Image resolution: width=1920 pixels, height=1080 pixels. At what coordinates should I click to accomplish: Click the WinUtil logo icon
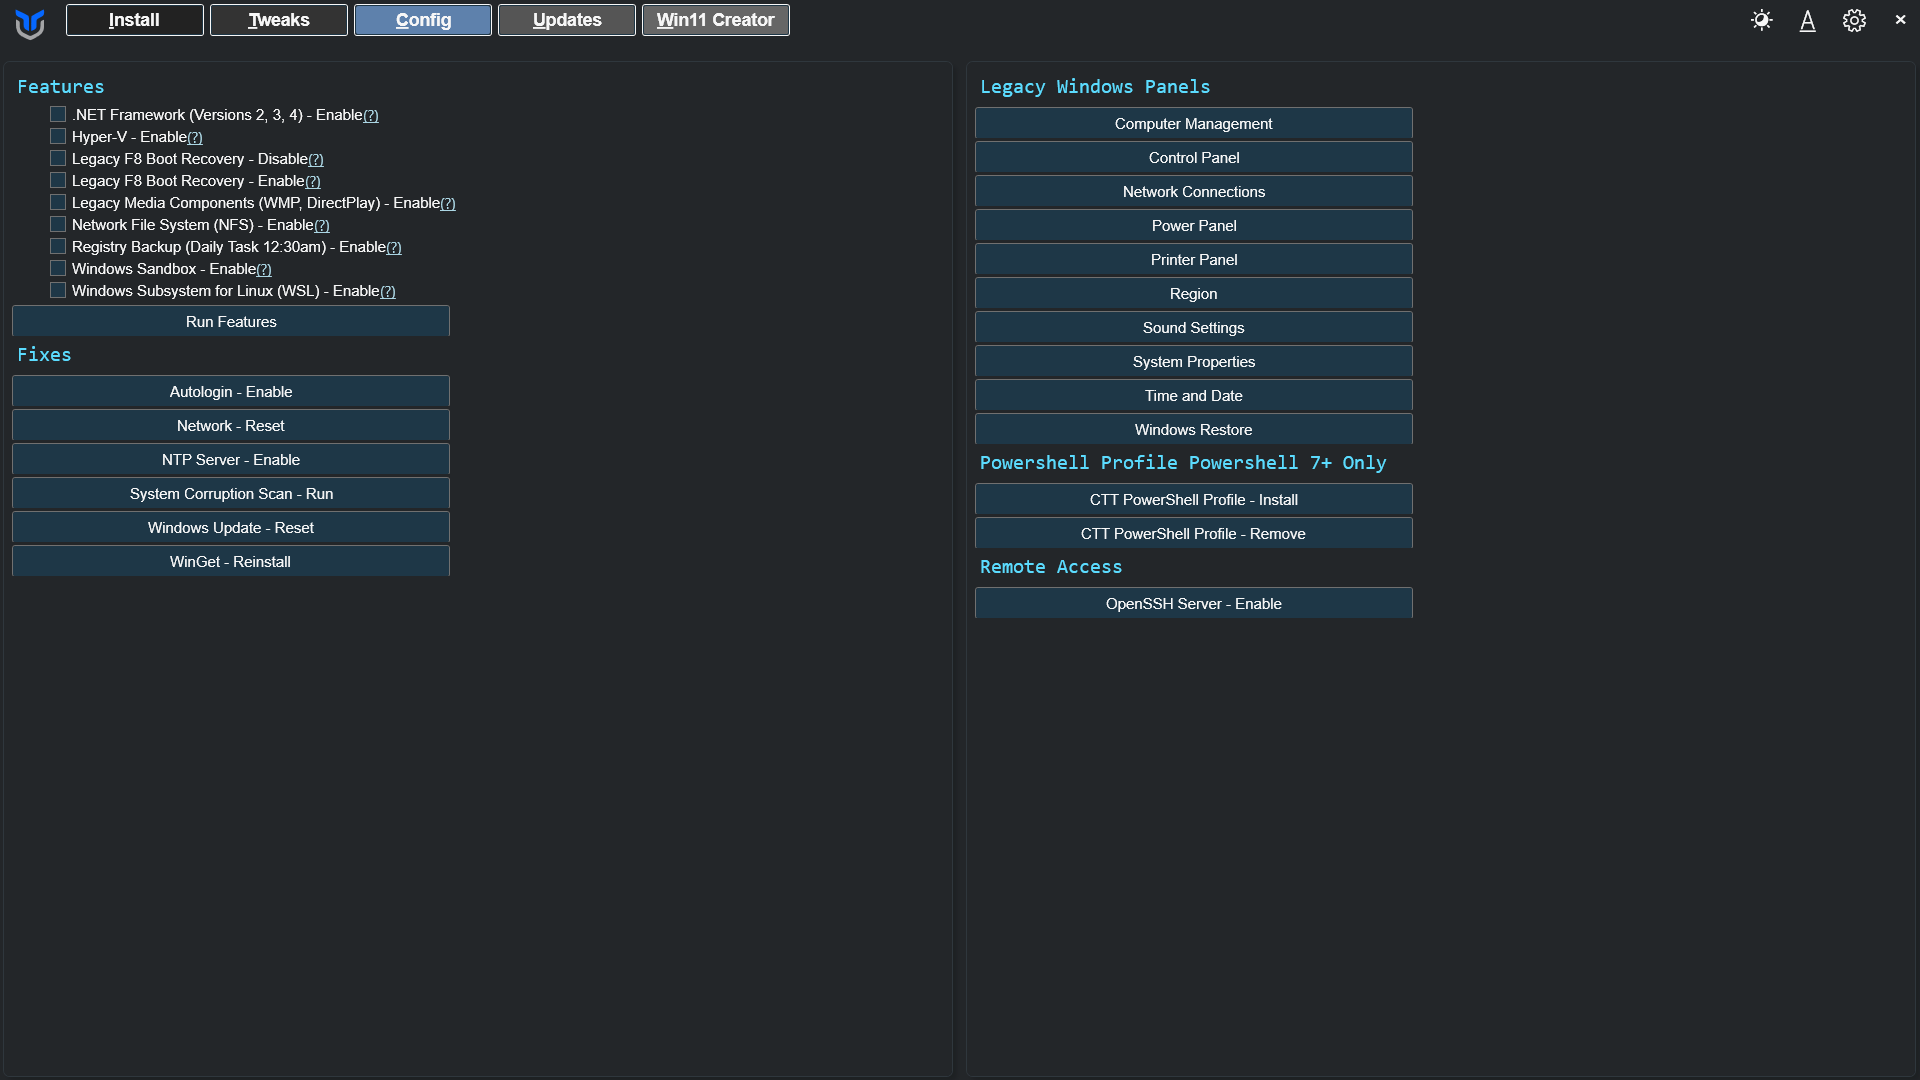pyautogui.click(x=30, y=22)
